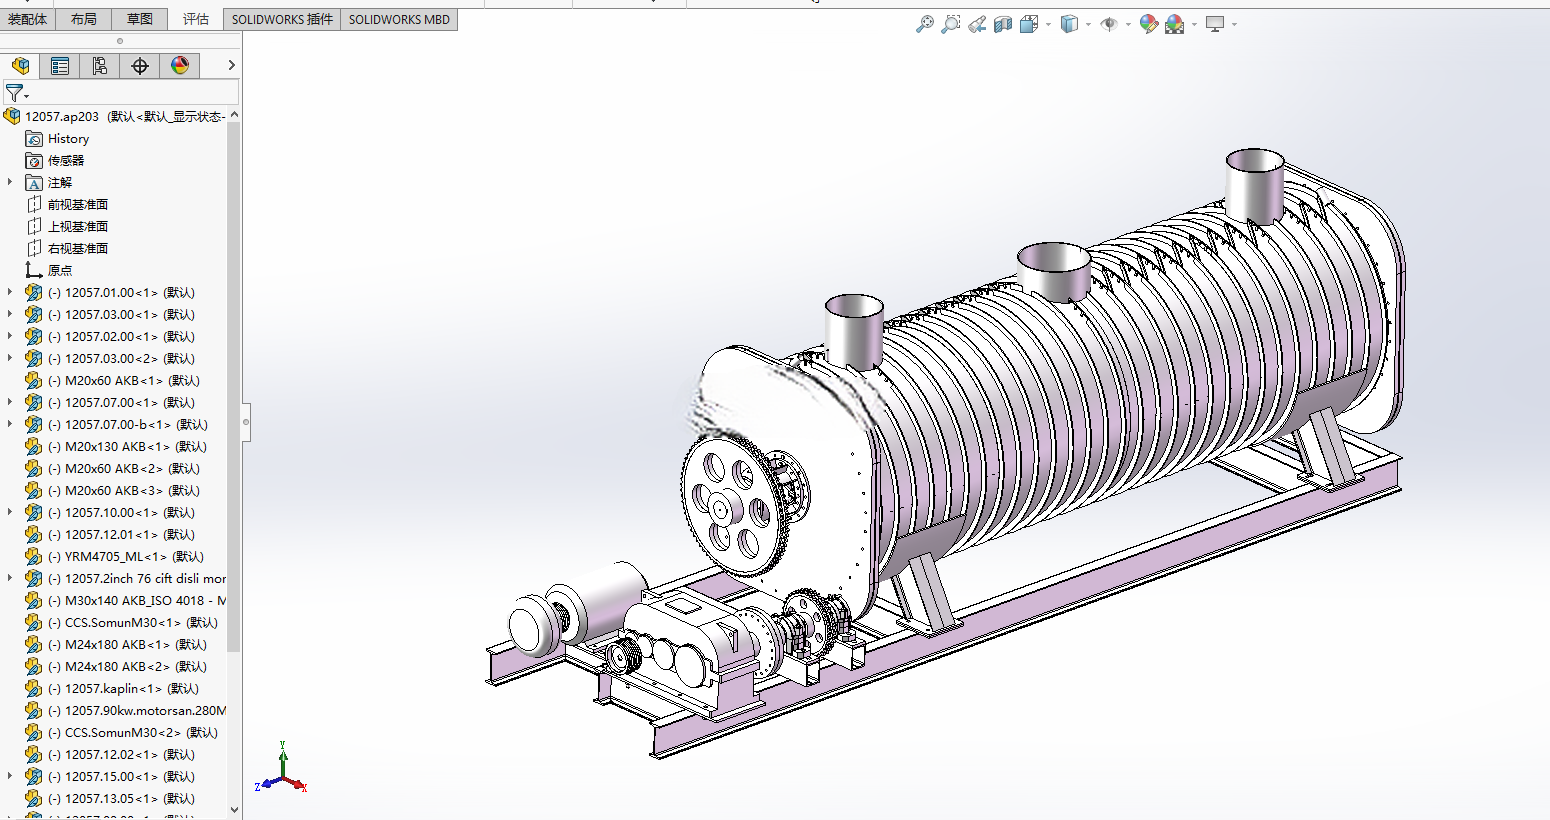This screenshot has height=820, width=1550.
Task: Switch to the 评估 tab
Action: pos(196,19)
